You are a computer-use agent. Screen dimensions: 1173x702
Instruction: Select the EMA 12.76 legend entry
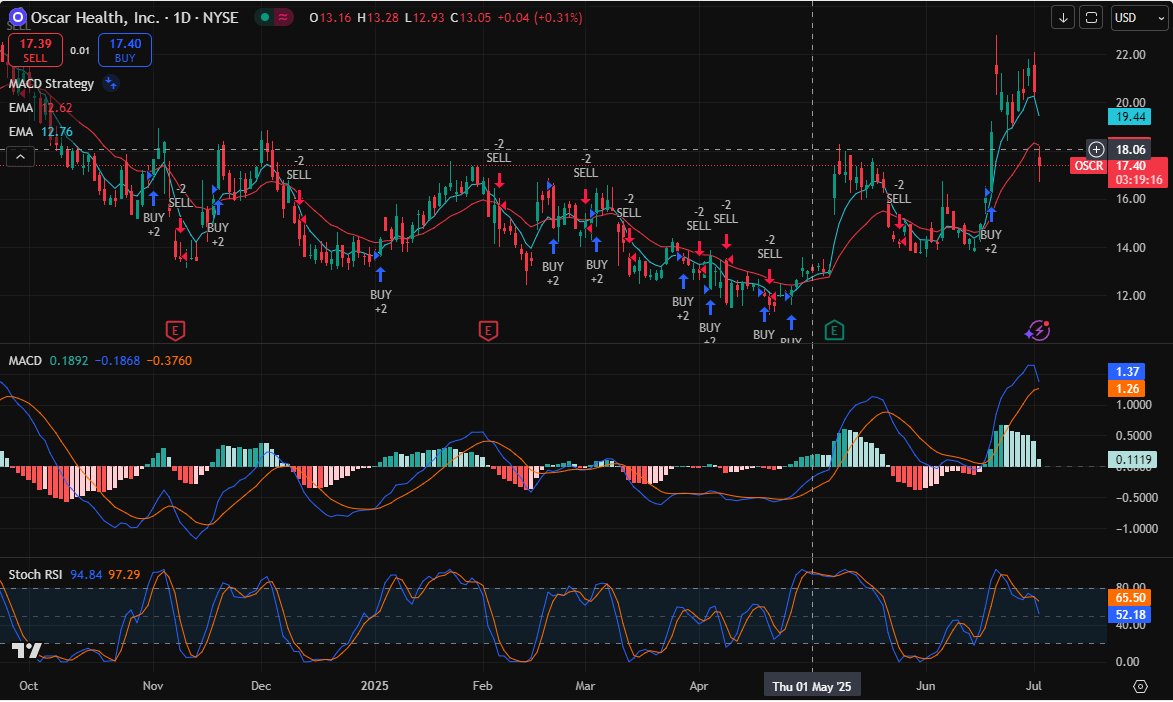click(40, 132)
